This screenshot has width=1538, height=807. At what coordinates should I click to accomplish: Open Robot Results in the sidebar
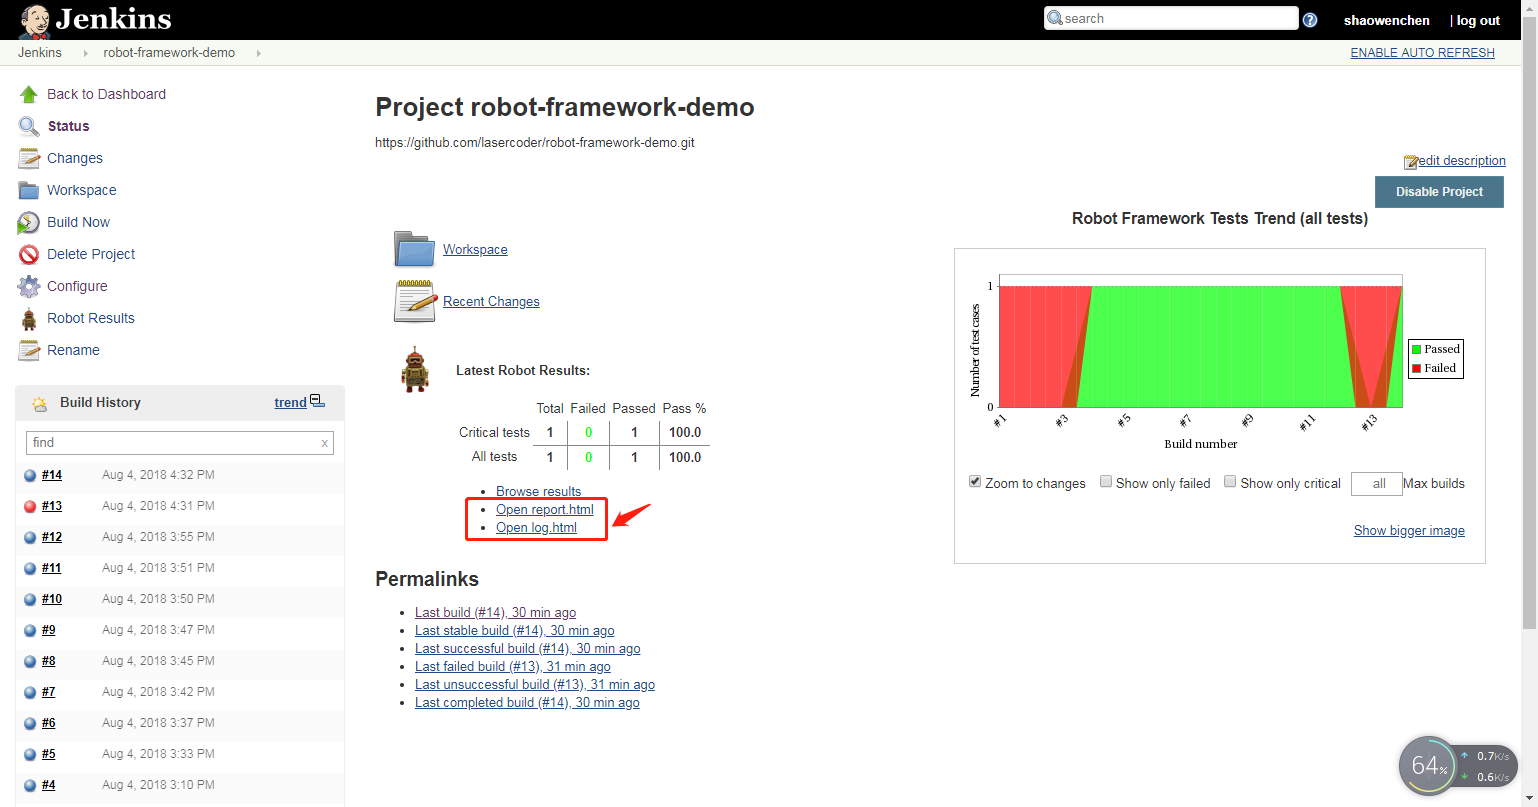tap(91, 318)
